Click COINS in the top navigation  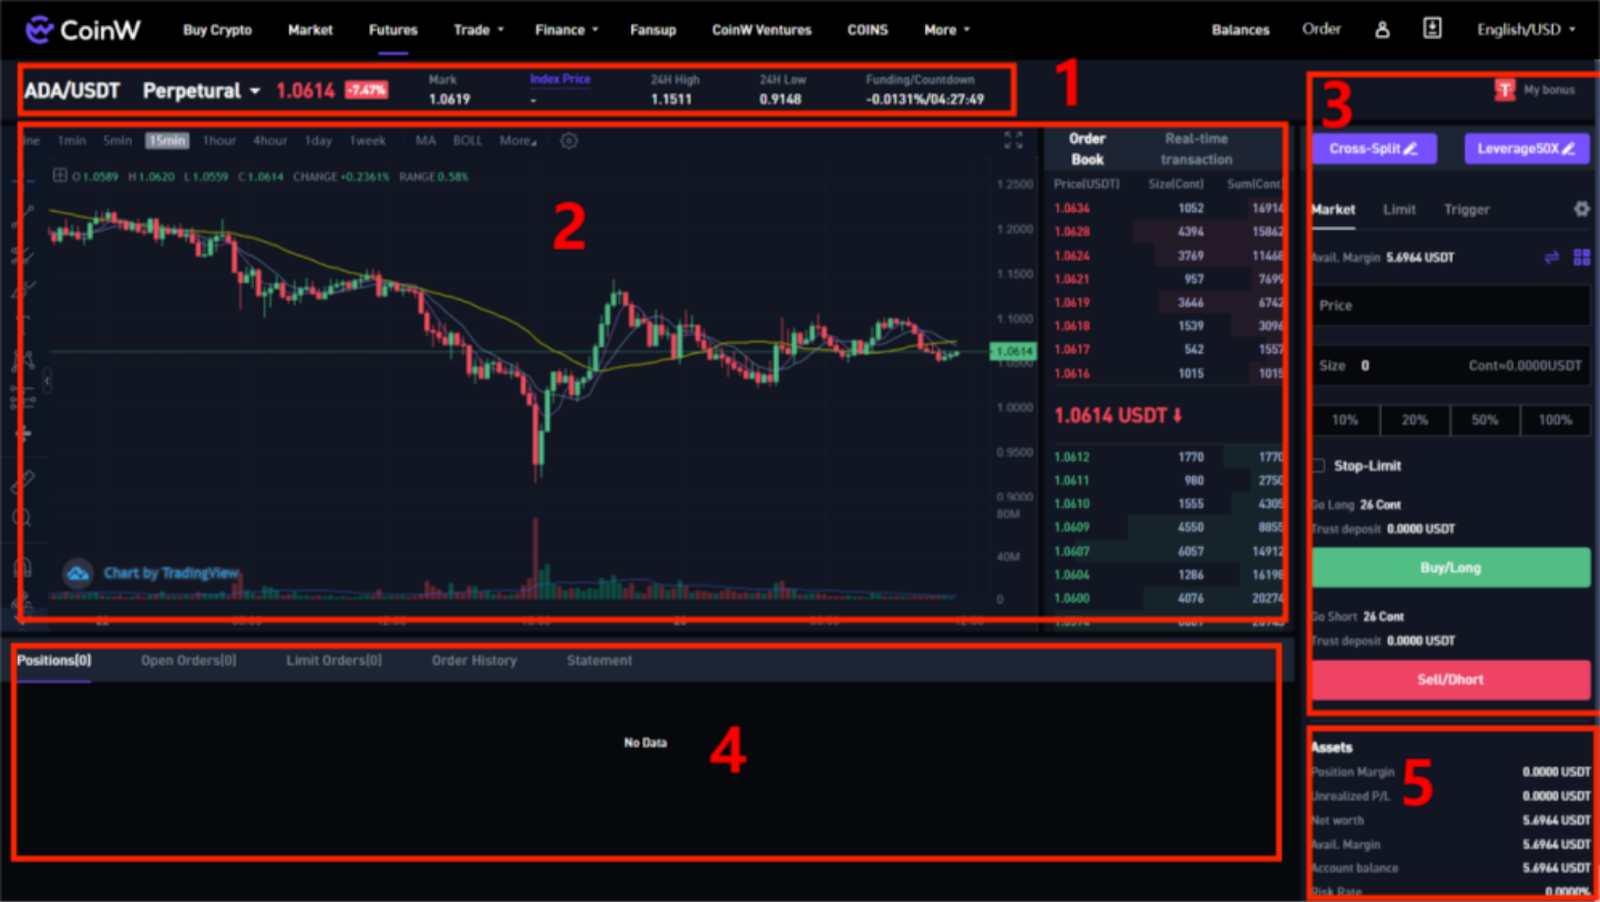868,30
